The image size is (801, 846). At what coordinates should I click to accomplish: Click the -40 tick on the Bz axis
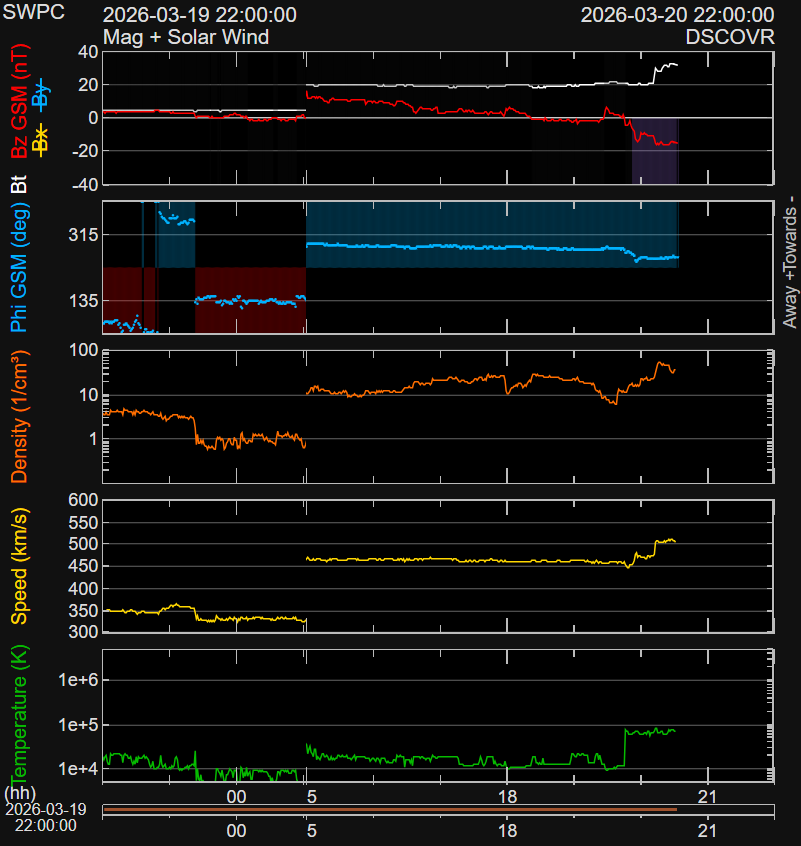click(x=85, y=185)
